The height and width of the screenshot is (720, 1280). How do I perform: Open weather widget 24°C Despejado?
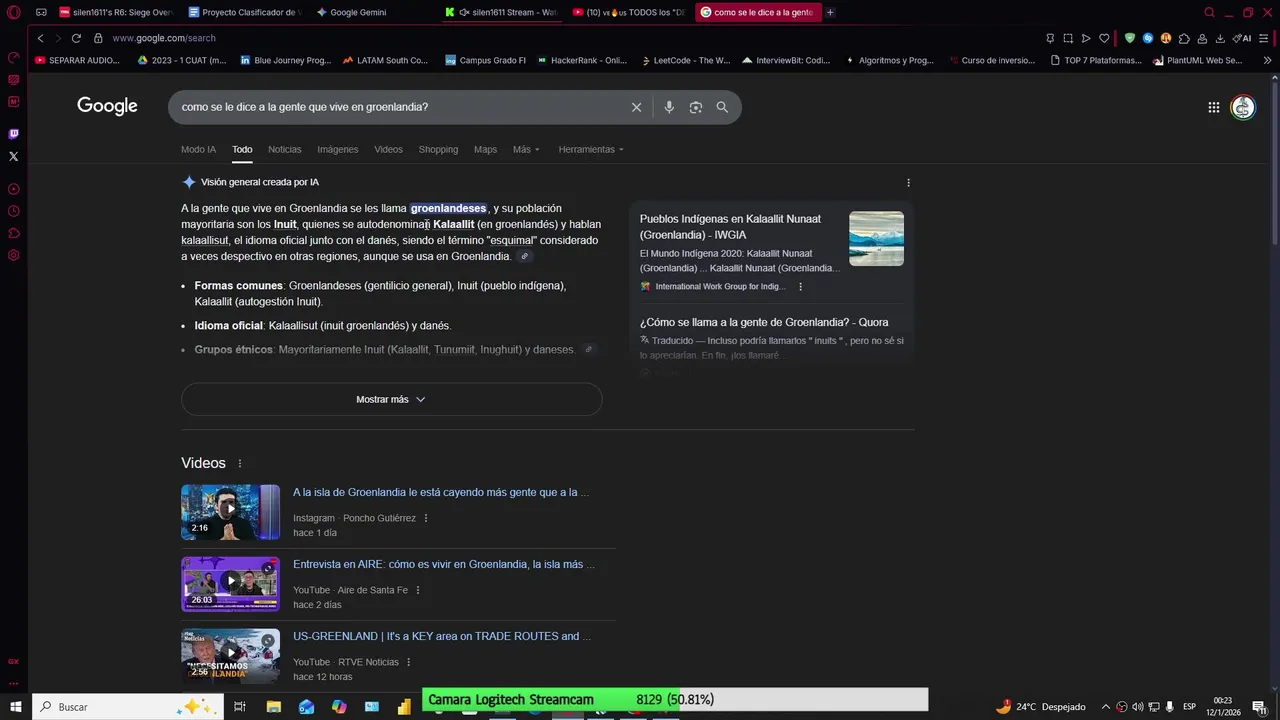1040,706
